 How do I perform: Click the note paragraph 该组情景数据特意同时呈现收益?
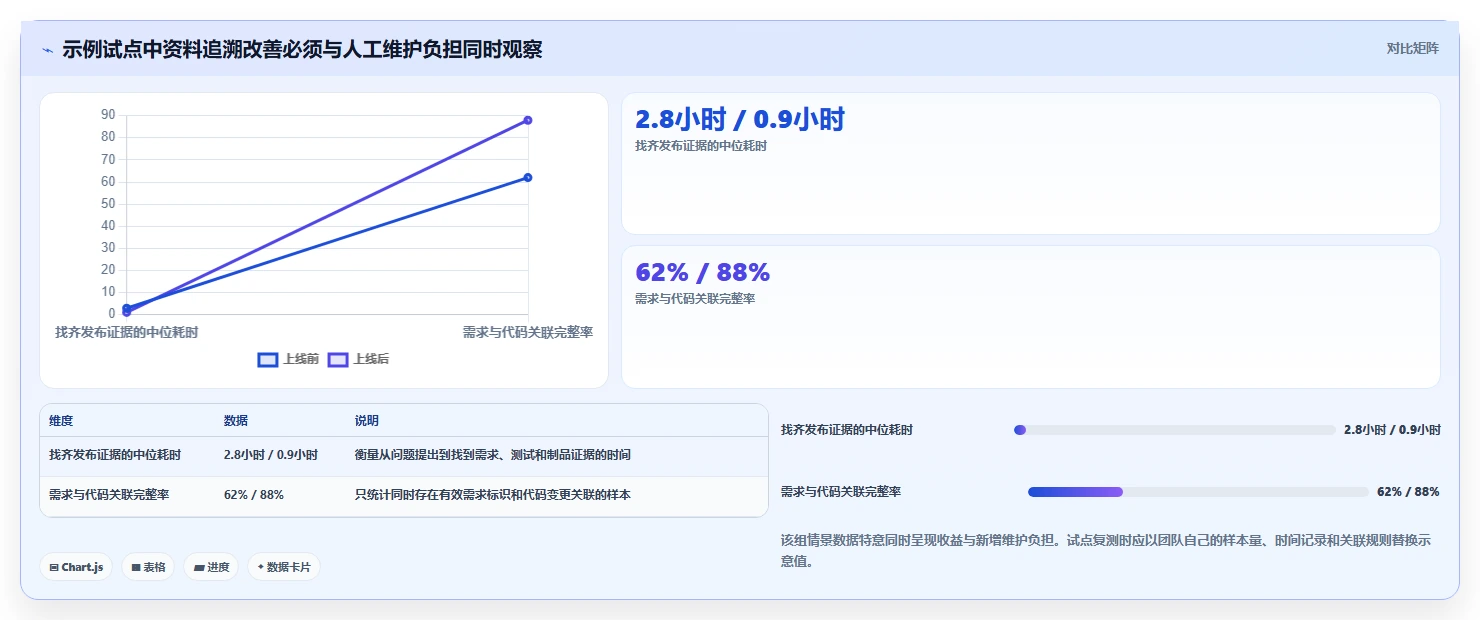(x=1106, y=551)
